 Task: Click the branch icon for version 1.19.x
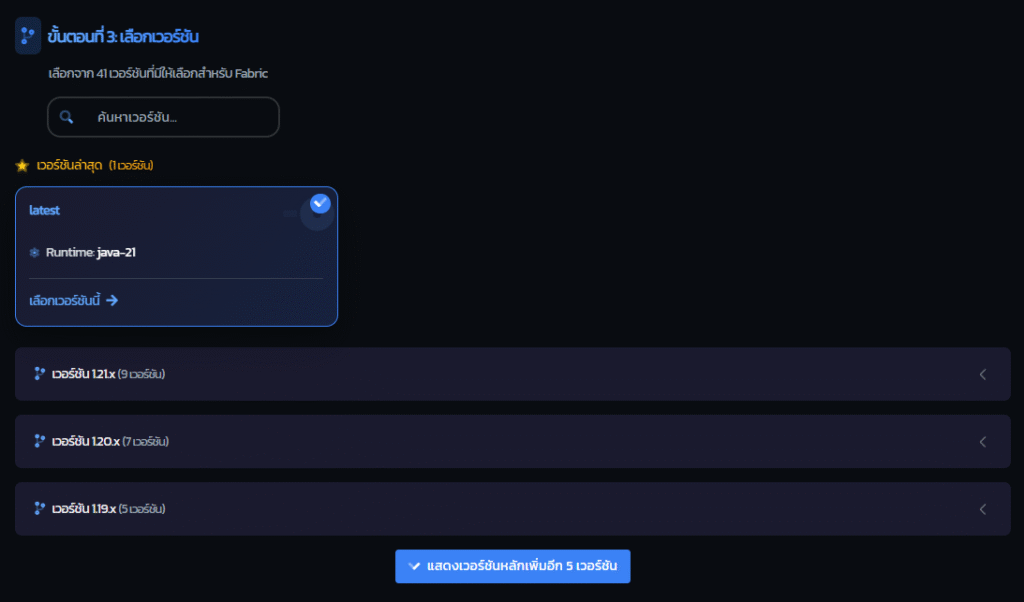tap(40, 509)
